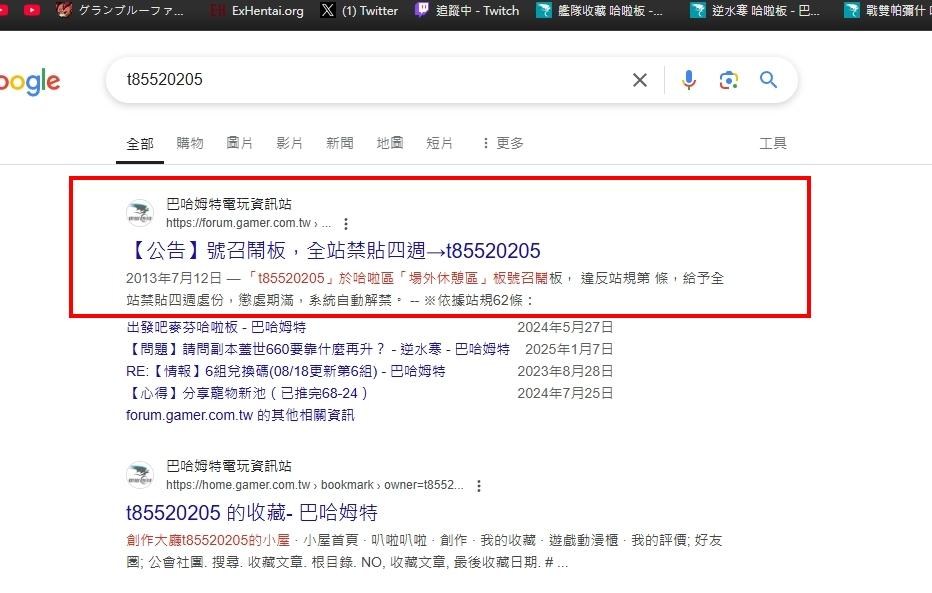This screenshot has height=593, width=932.
Task: Clear the search query with X
Action: click(640, 80)
